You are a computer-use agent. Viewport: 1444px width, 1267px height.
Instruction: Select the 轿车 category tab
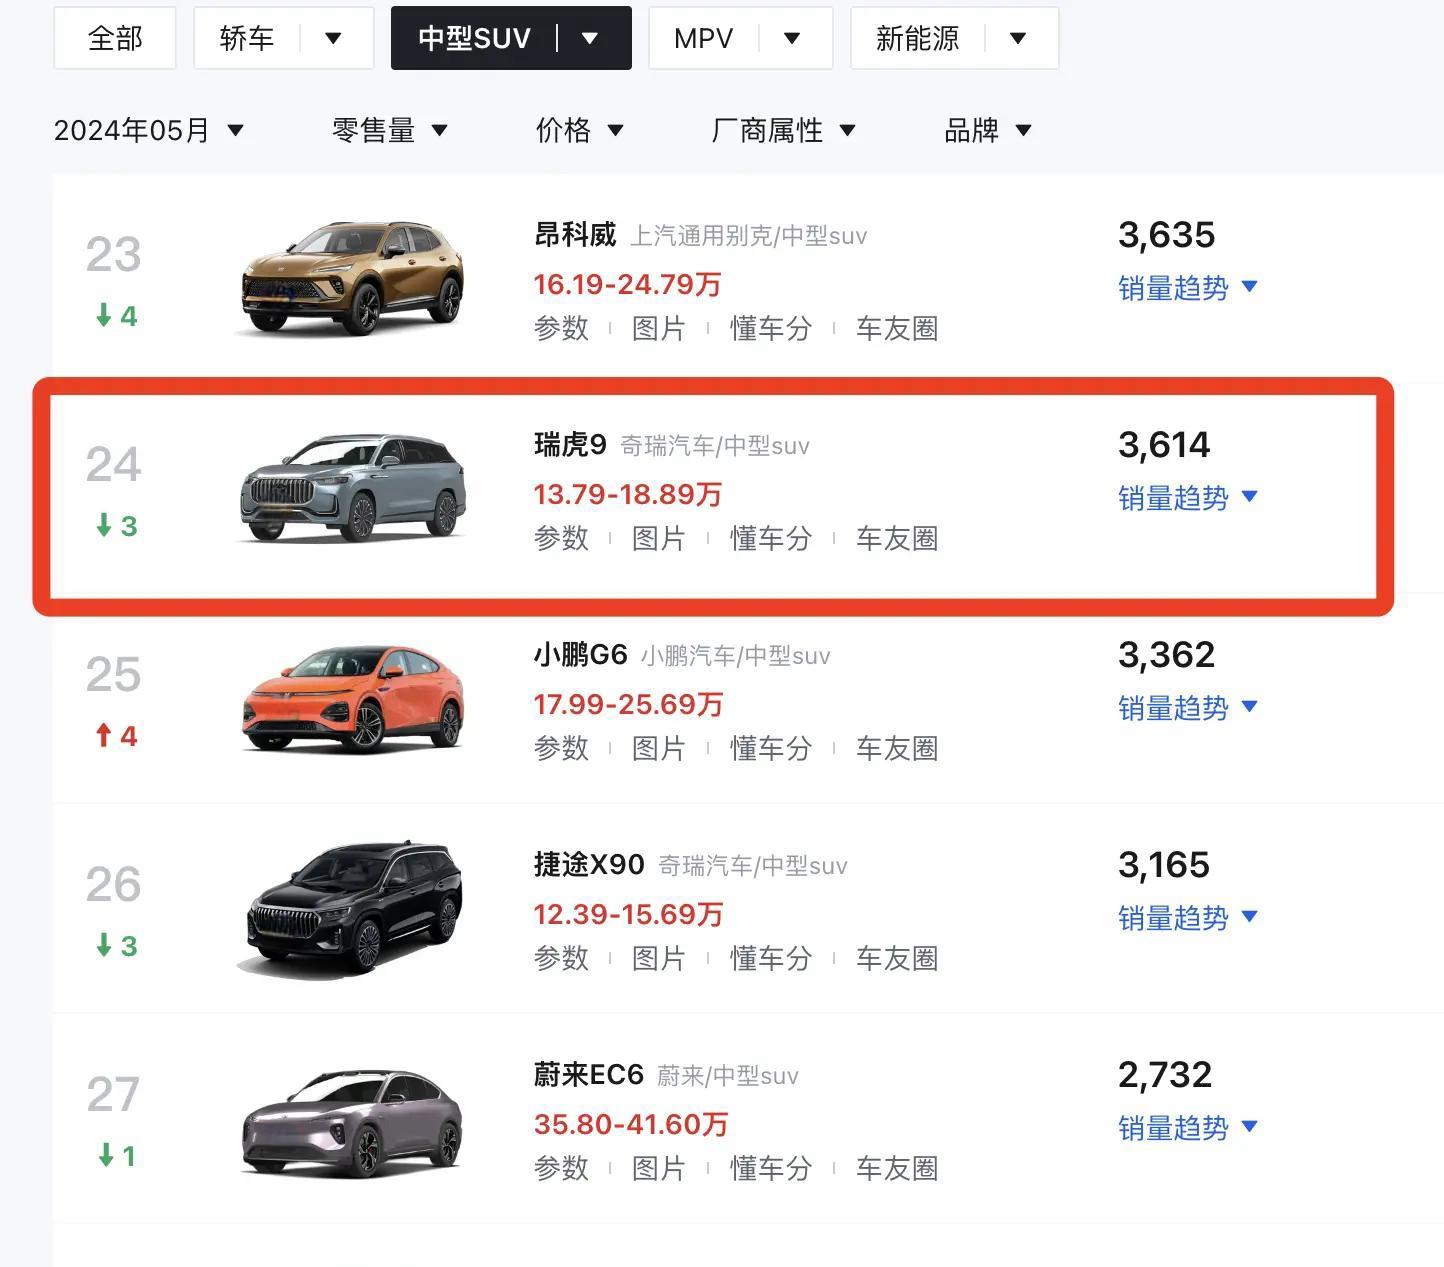pyautogui.click(x=247, y=38)
